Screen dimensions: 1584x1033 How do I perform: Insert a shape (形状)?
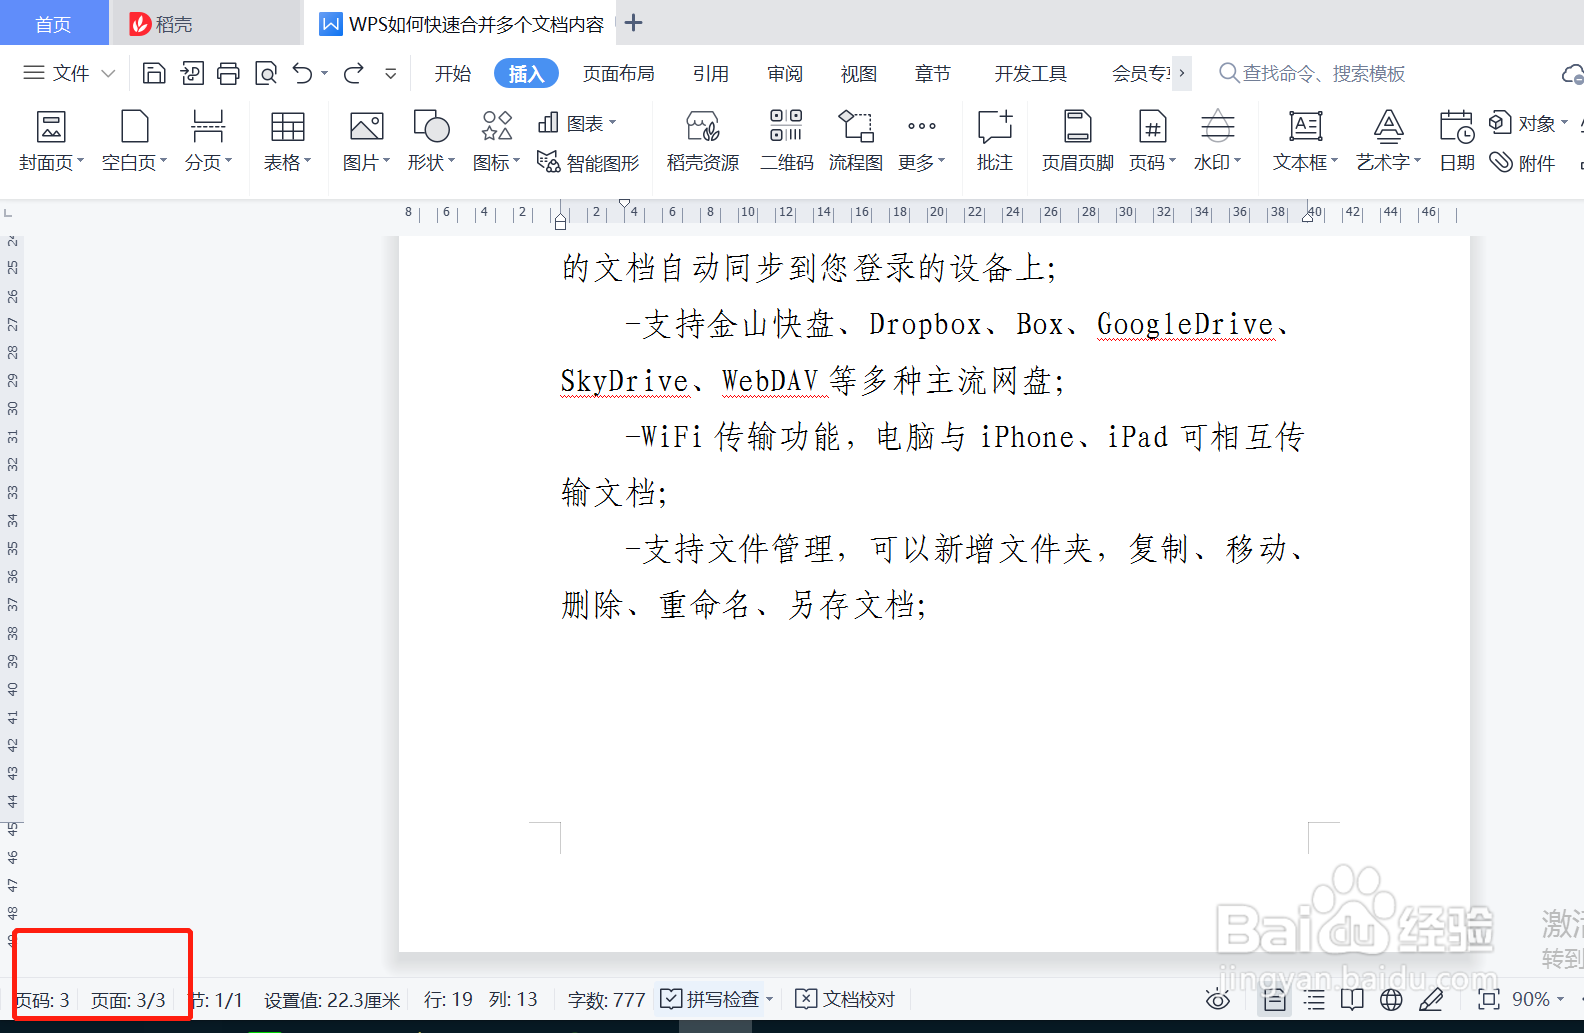coord(431,141)
